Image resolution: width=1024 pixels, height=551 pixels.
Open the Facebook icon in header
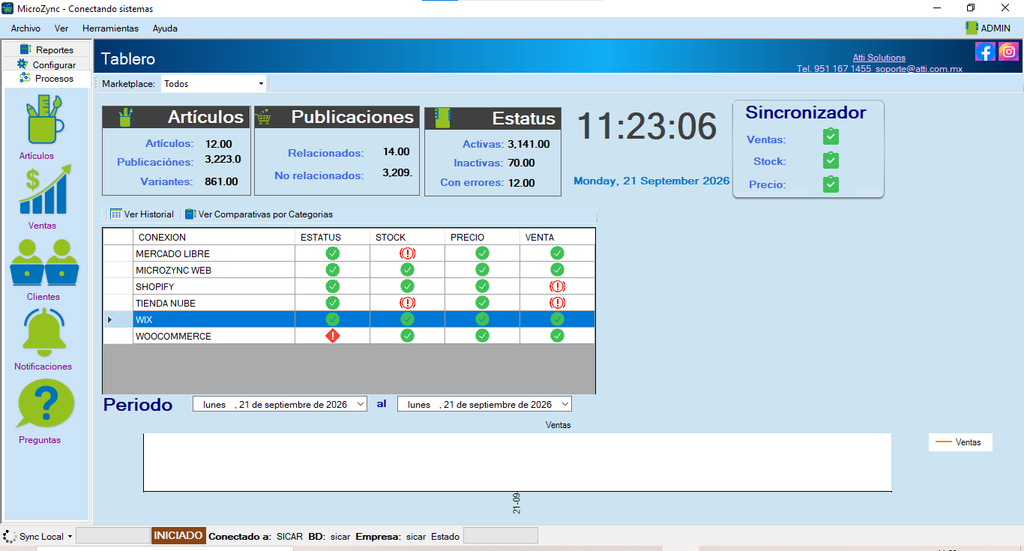(x=985, y=52)
